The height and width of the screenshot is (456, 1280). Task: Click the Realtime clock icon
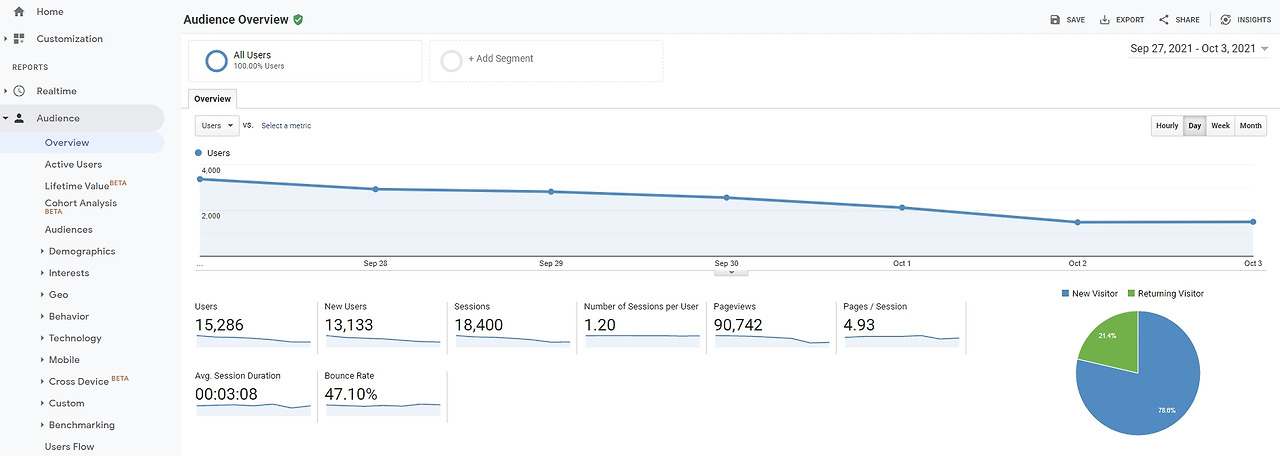click(x=19, y=91)
